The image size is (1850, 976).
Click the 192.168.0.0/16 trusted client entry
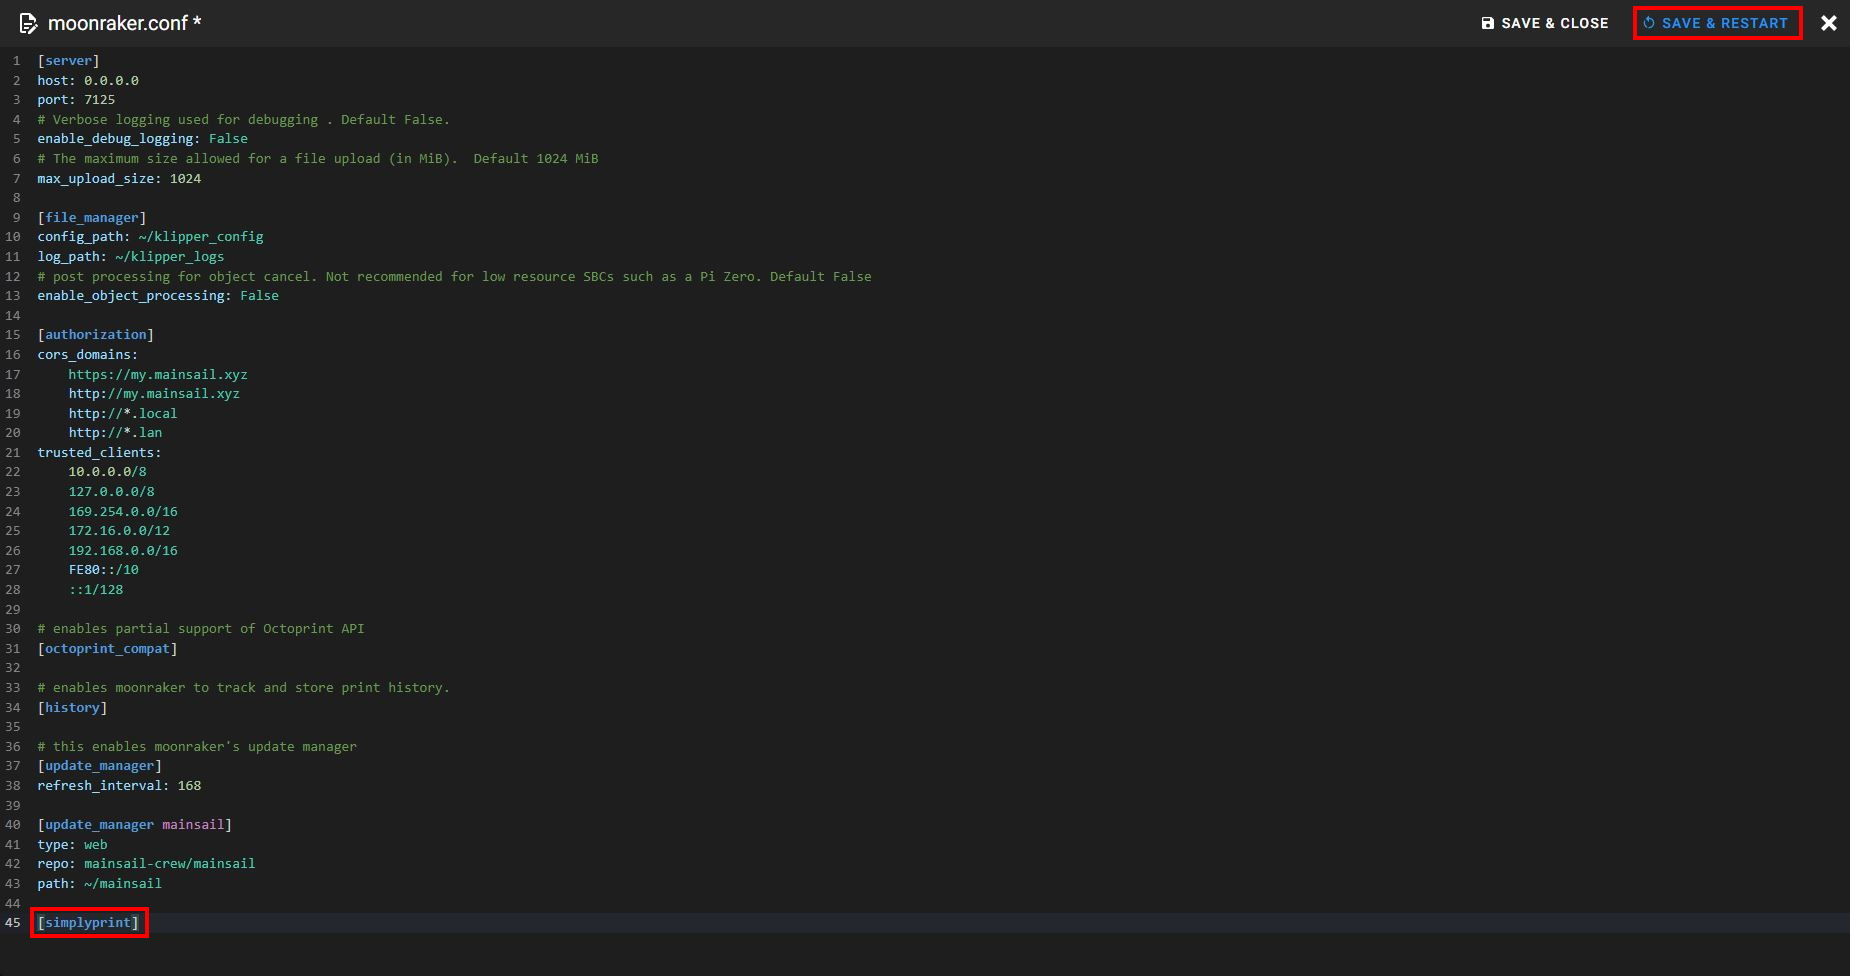point(122,550)
